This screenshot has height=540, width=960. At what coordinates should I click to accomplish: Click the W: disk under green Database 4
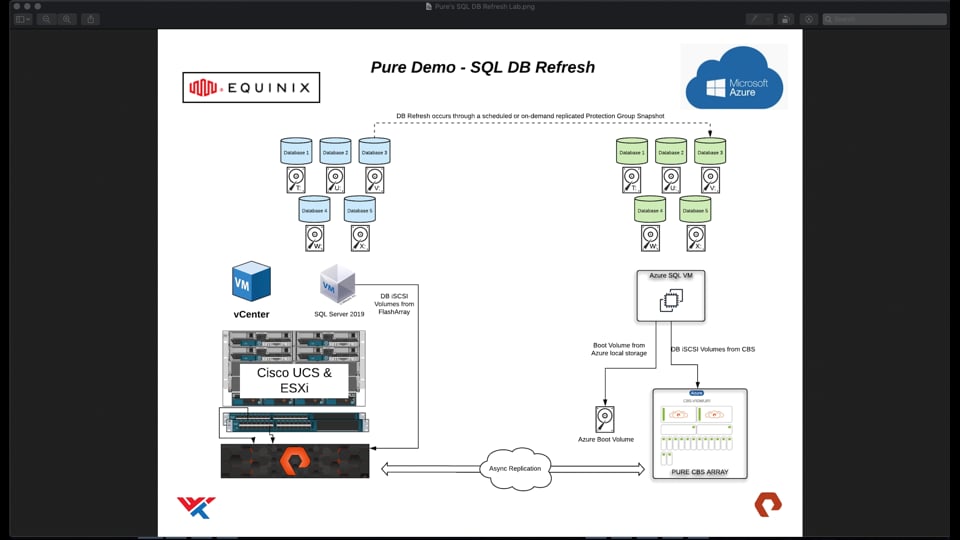pos(650,238)
